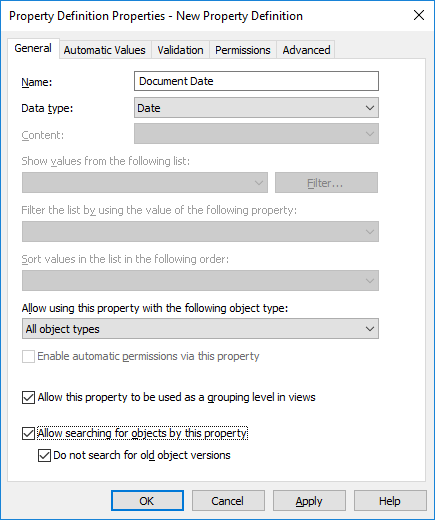Click the Name input field

pyautogui.click(x=256, y=81)
